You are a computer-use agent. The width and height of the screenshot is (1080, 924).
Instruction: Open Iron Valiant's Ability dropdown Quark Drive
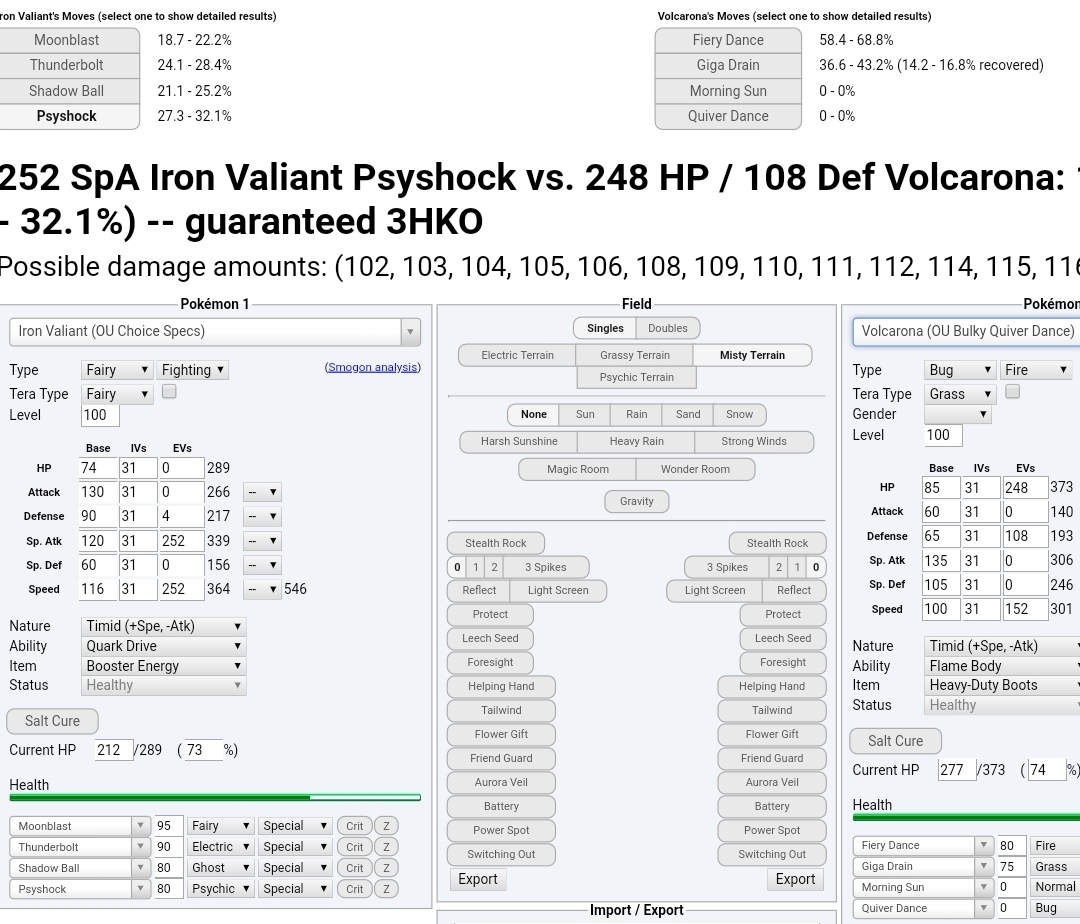pos(163,646)
